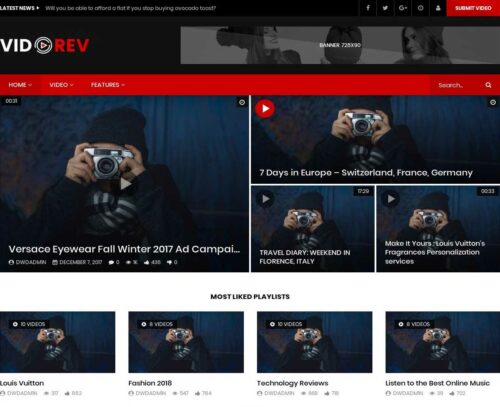Open the Fashion 2018 playlist thumbnail
500x407 pixels.
[186, 342]
